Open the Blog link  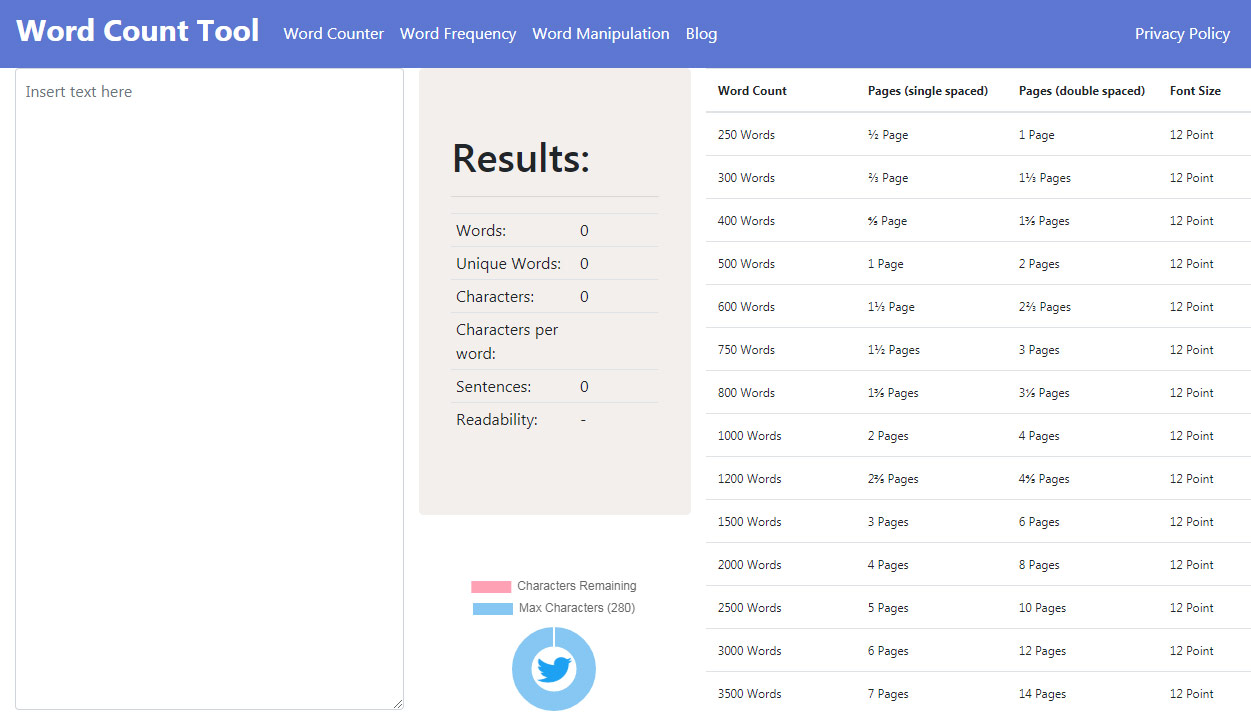(701, 34)
